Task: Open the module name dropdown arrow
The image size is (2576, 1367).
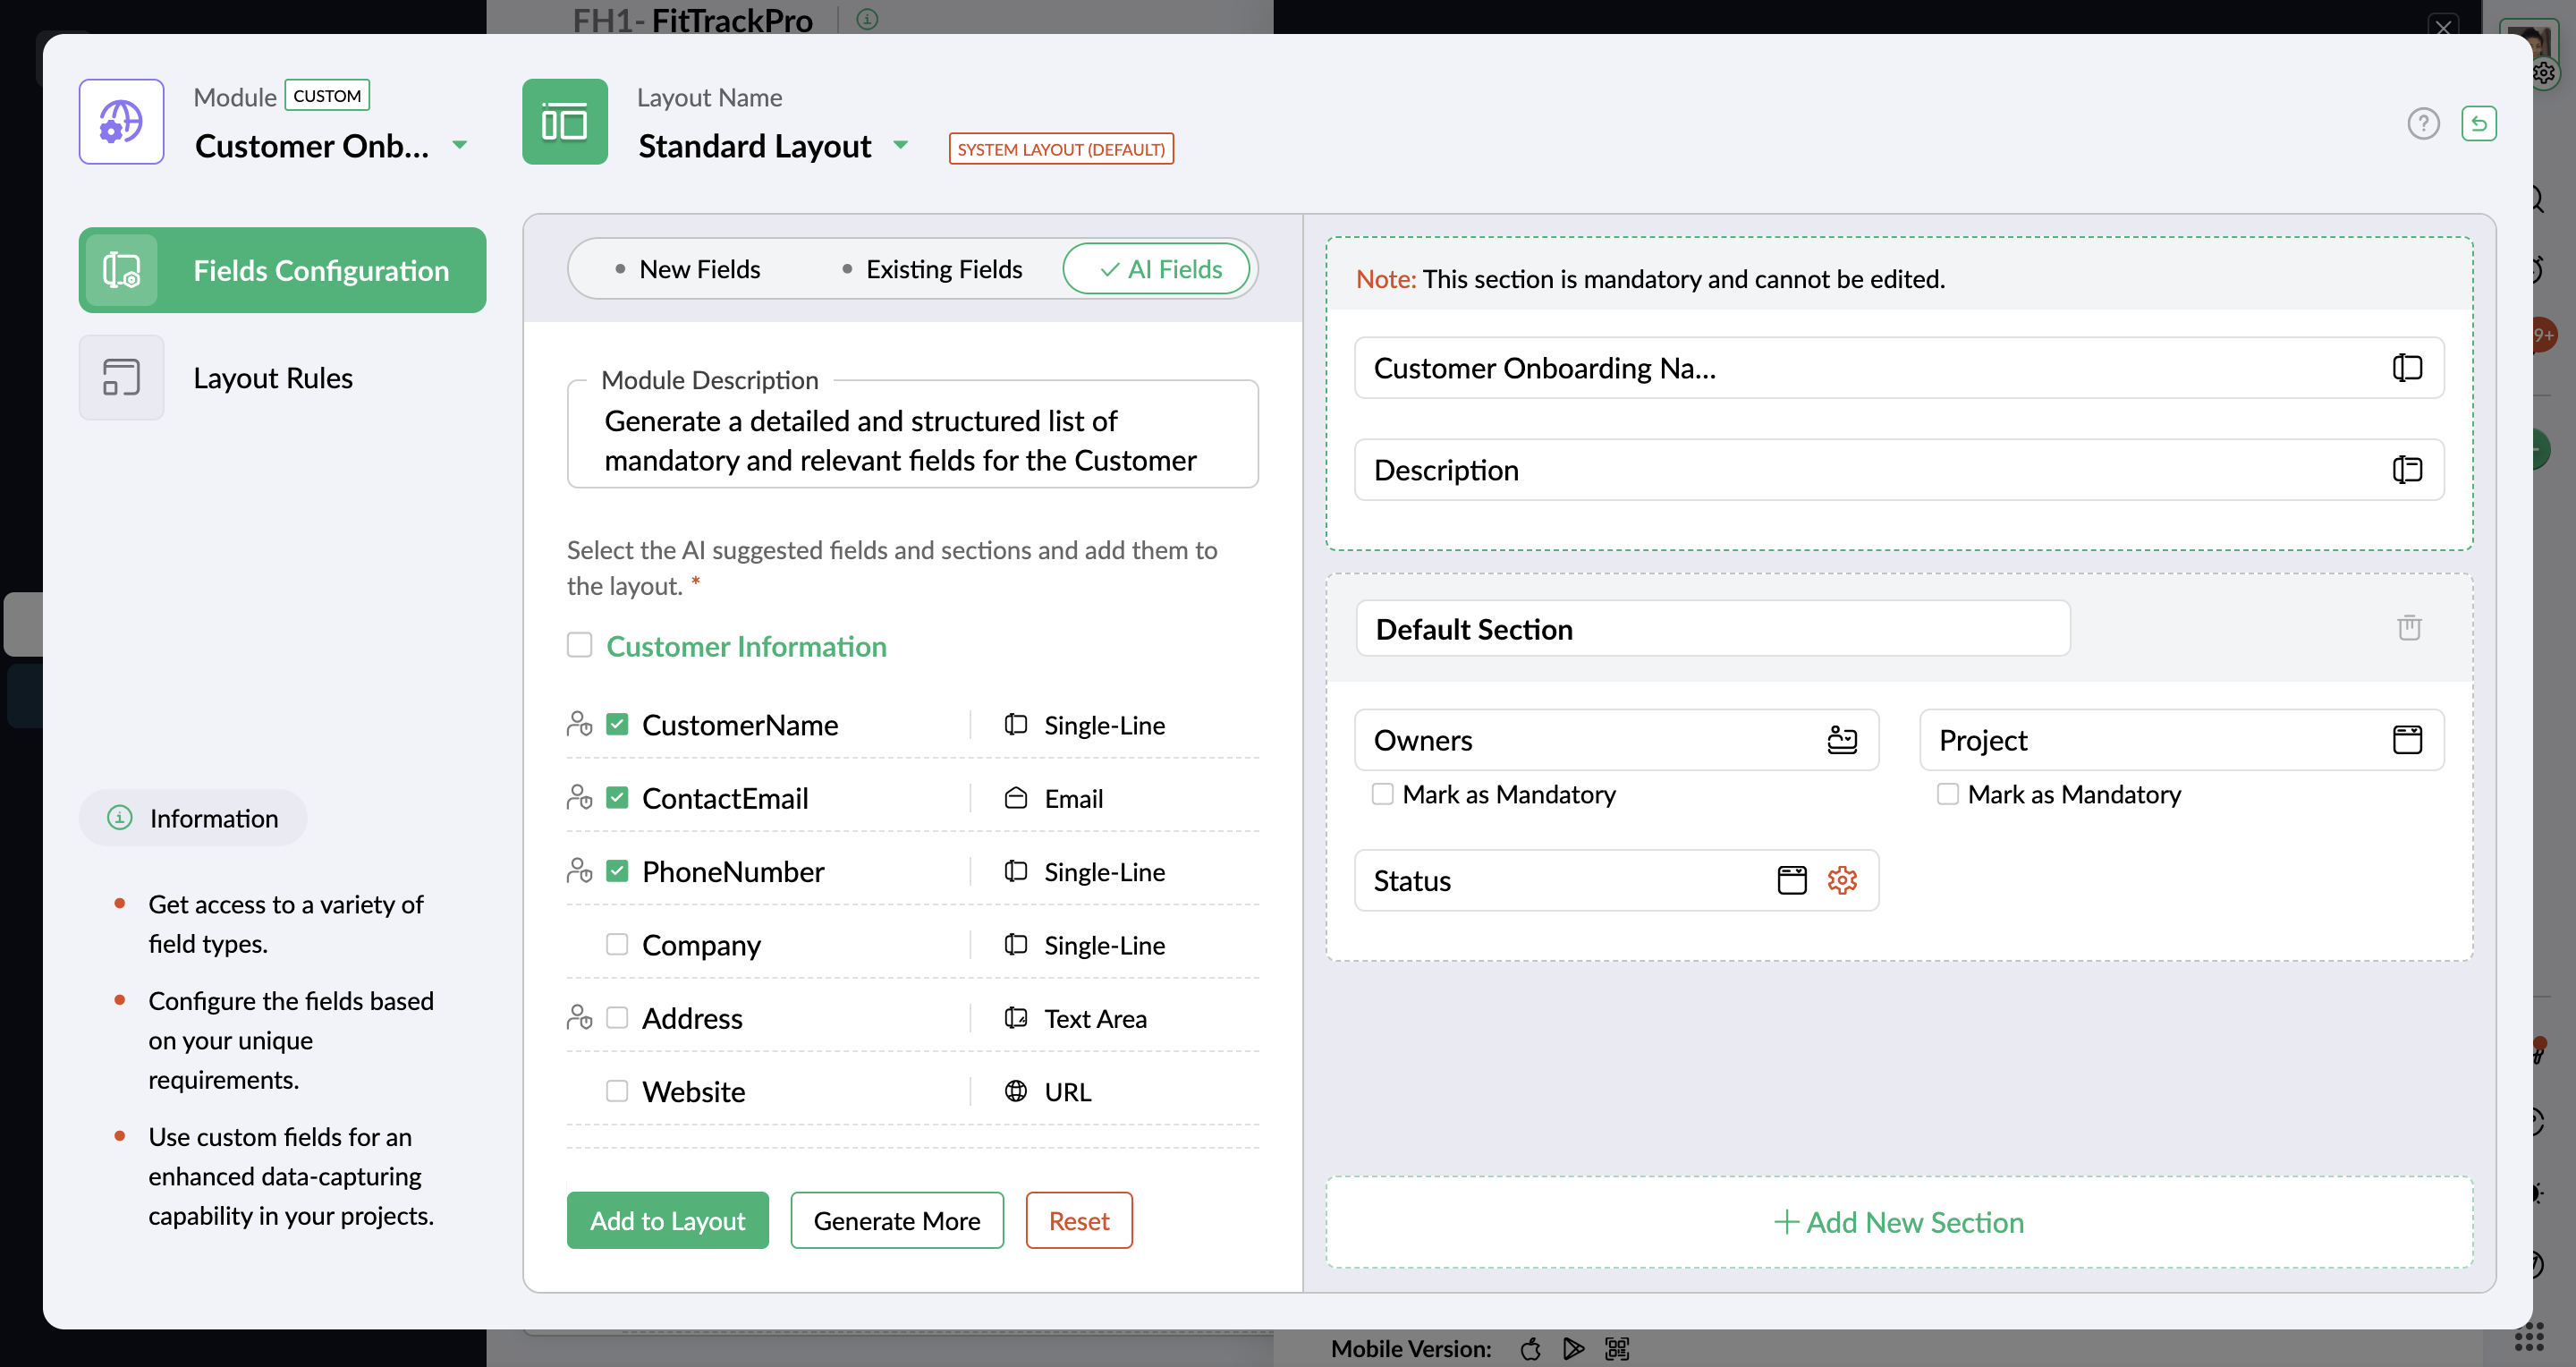Action: (x=459, y=146)
